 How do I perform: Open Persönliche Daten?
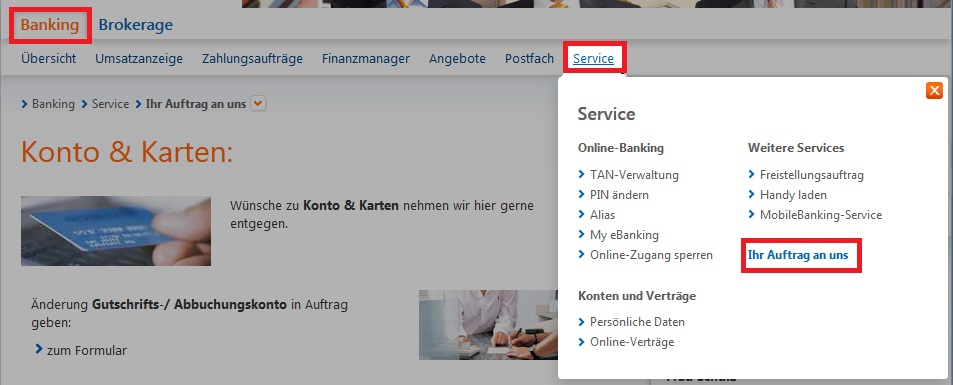[637, 322]
